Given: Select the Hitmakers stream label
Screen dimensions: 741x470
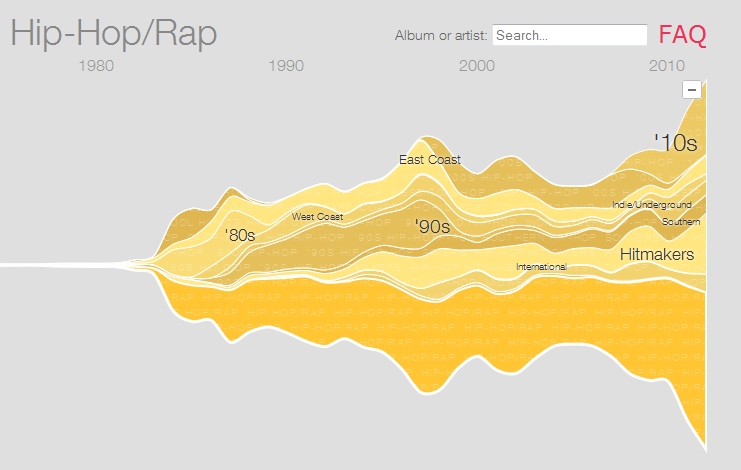Looking at the screenshot, I should tap(656, 255).
